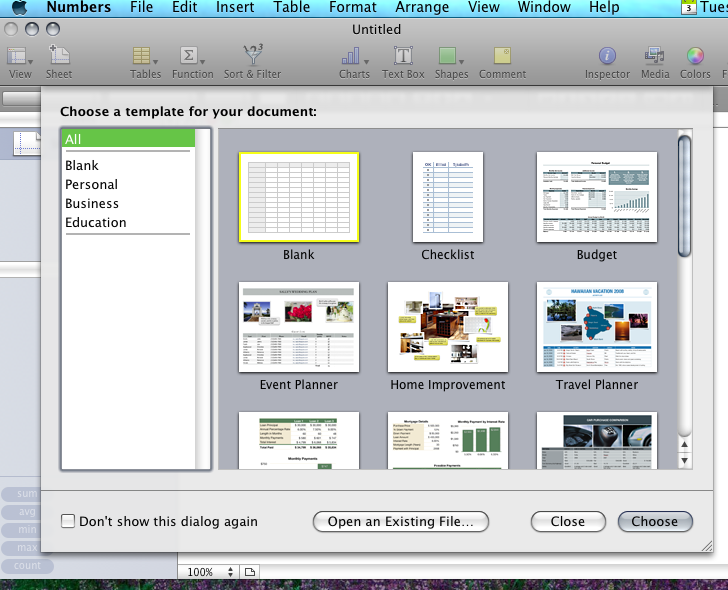Open the Format menu

[x=352, y=7]
